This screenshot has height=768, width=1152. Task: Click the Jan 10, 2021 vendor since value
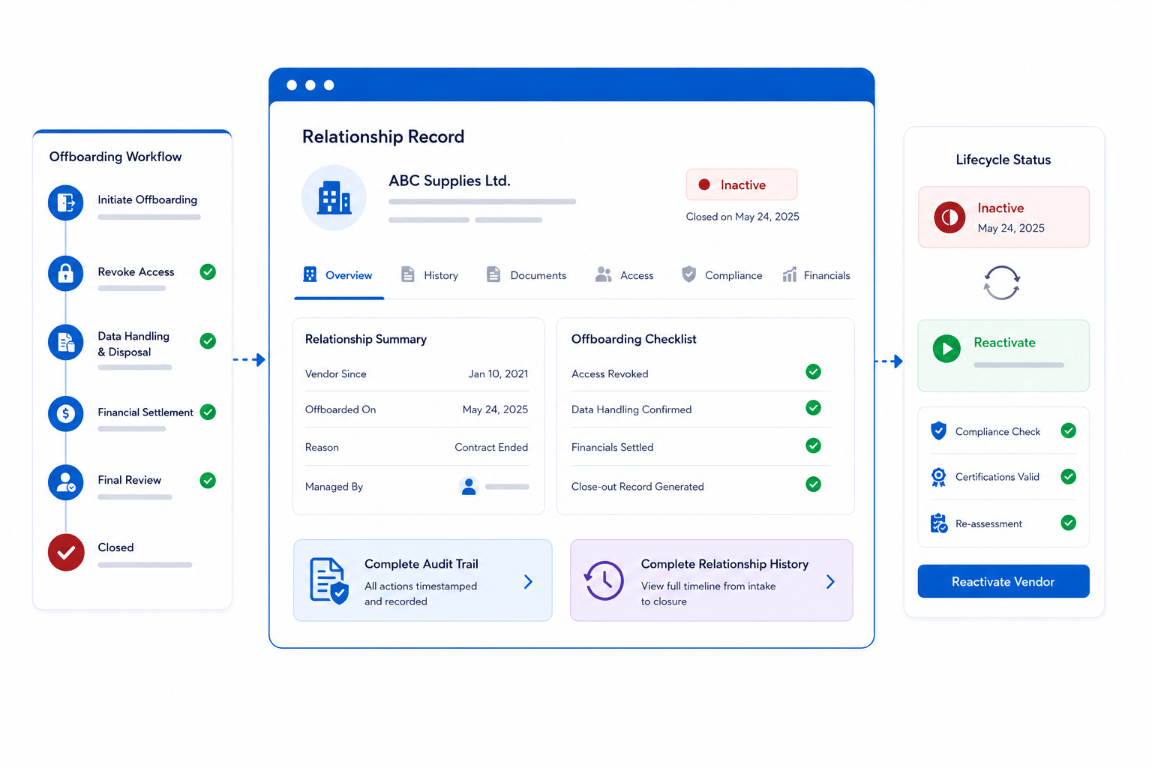pyautogui.click(x=498, y=374)
